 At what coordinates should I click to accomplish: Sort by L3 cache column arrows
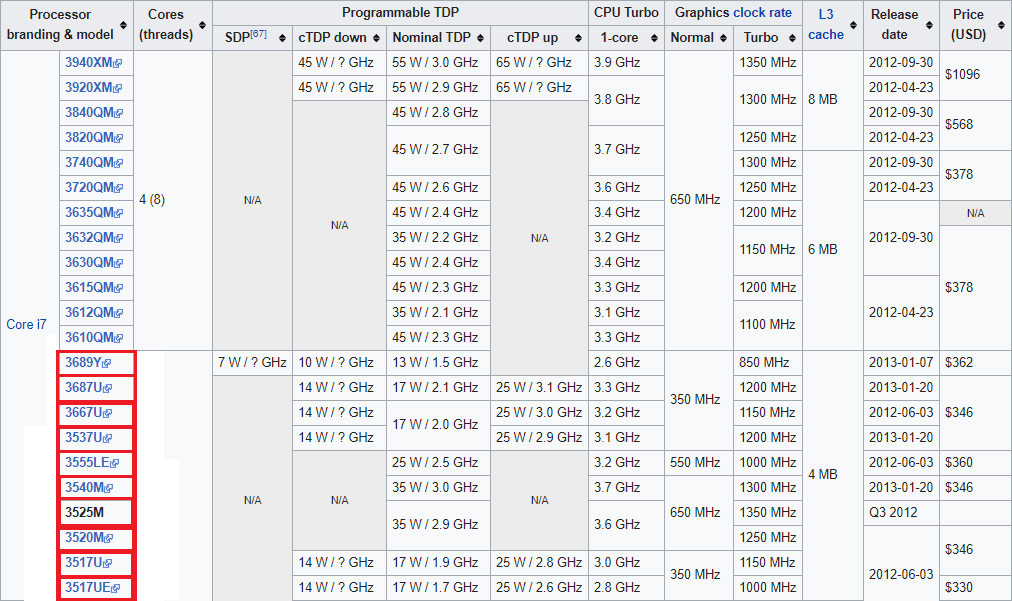click(853, 25)
